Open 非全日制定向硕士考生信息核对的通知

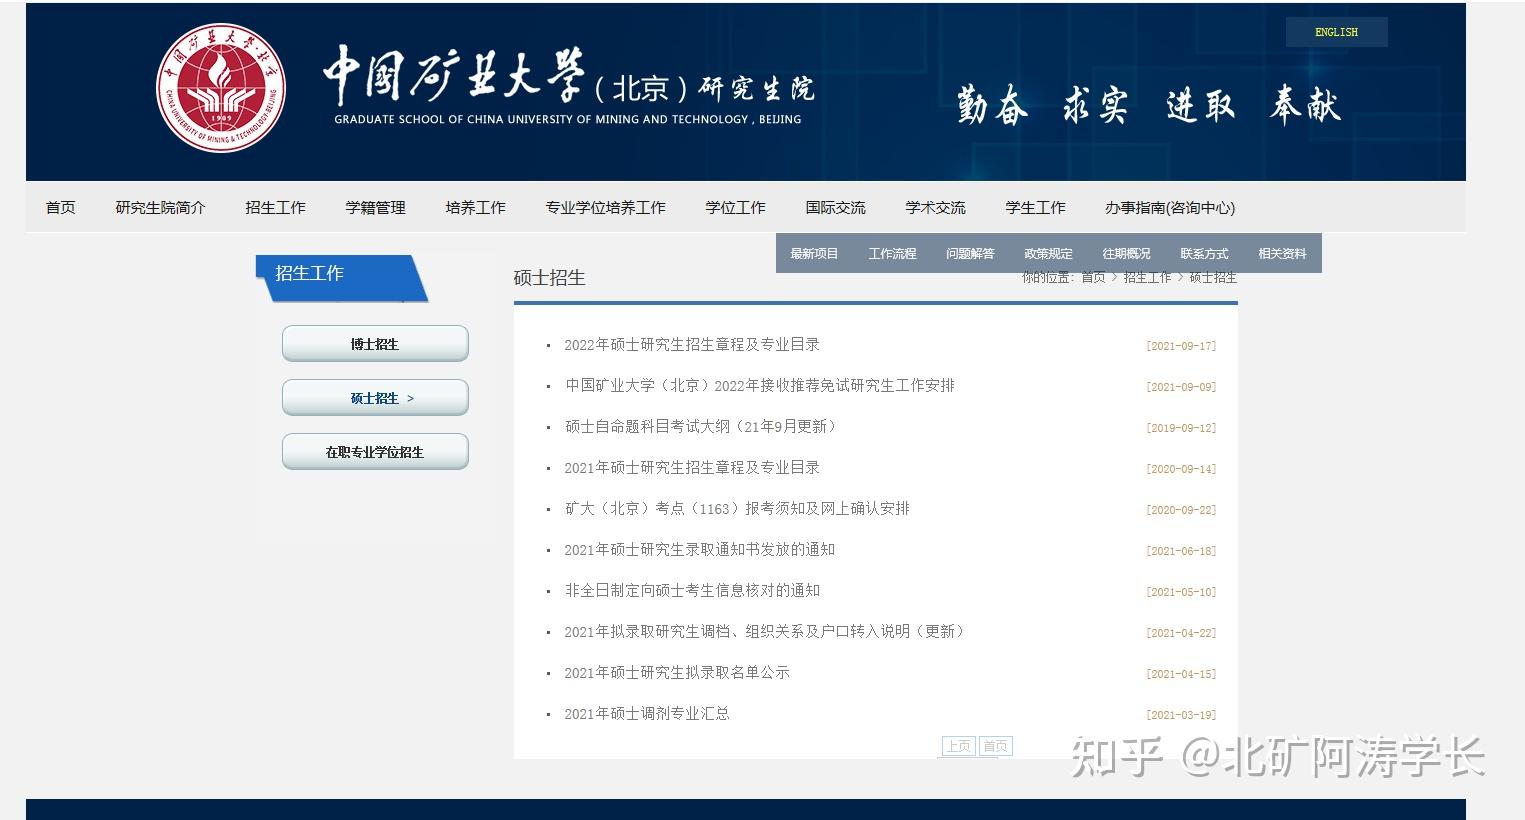pyautogui.click(x=692, y=590)
